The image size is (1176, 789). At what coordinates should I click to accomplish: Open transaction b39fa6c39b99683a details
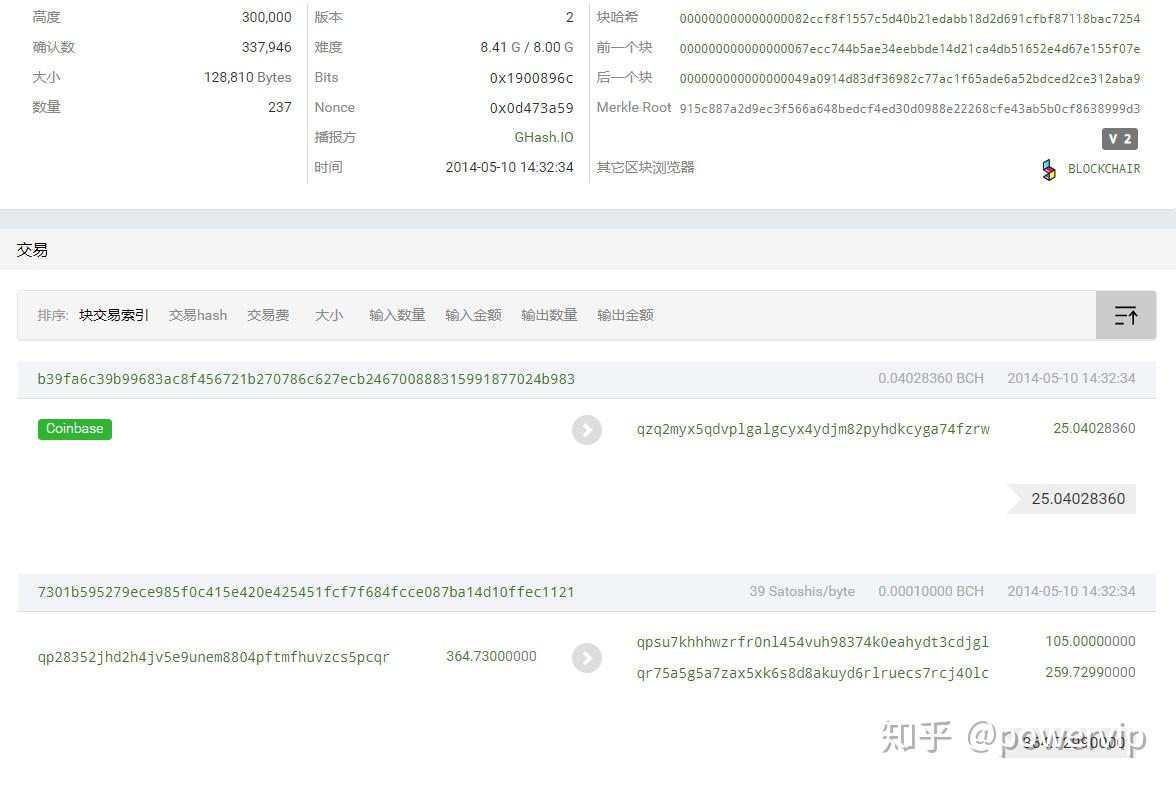pos(306,379)
